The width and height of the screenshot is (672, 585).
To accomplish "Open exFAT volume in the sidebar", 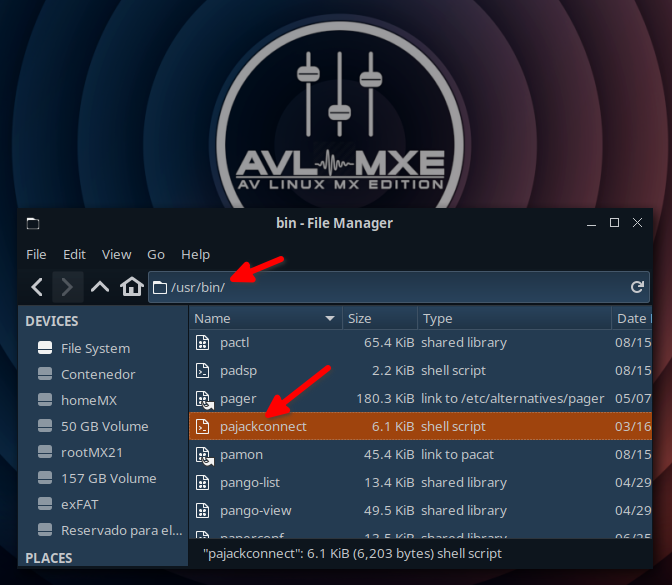I will click(79, 504).
